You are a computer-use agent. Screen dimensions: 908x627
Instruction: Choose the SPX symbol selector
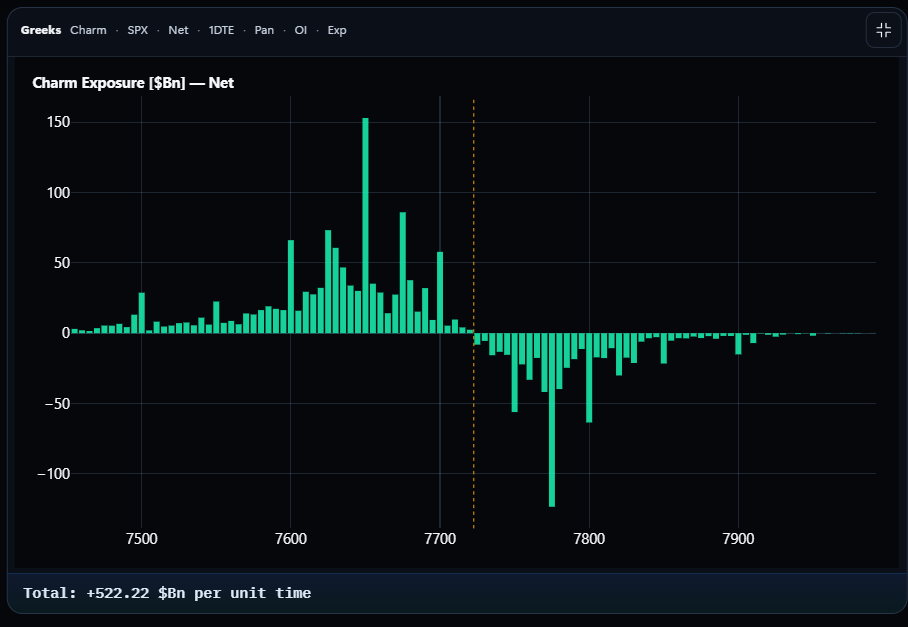(x=137, y=30)
